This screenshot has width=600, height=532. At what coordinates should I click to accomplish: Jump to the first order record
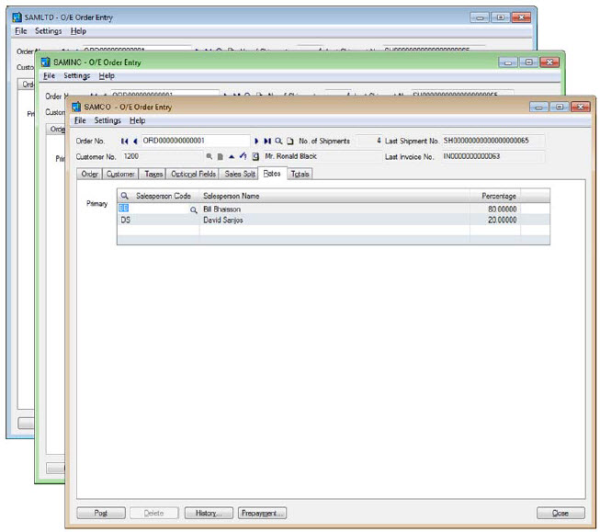[124, 141]
